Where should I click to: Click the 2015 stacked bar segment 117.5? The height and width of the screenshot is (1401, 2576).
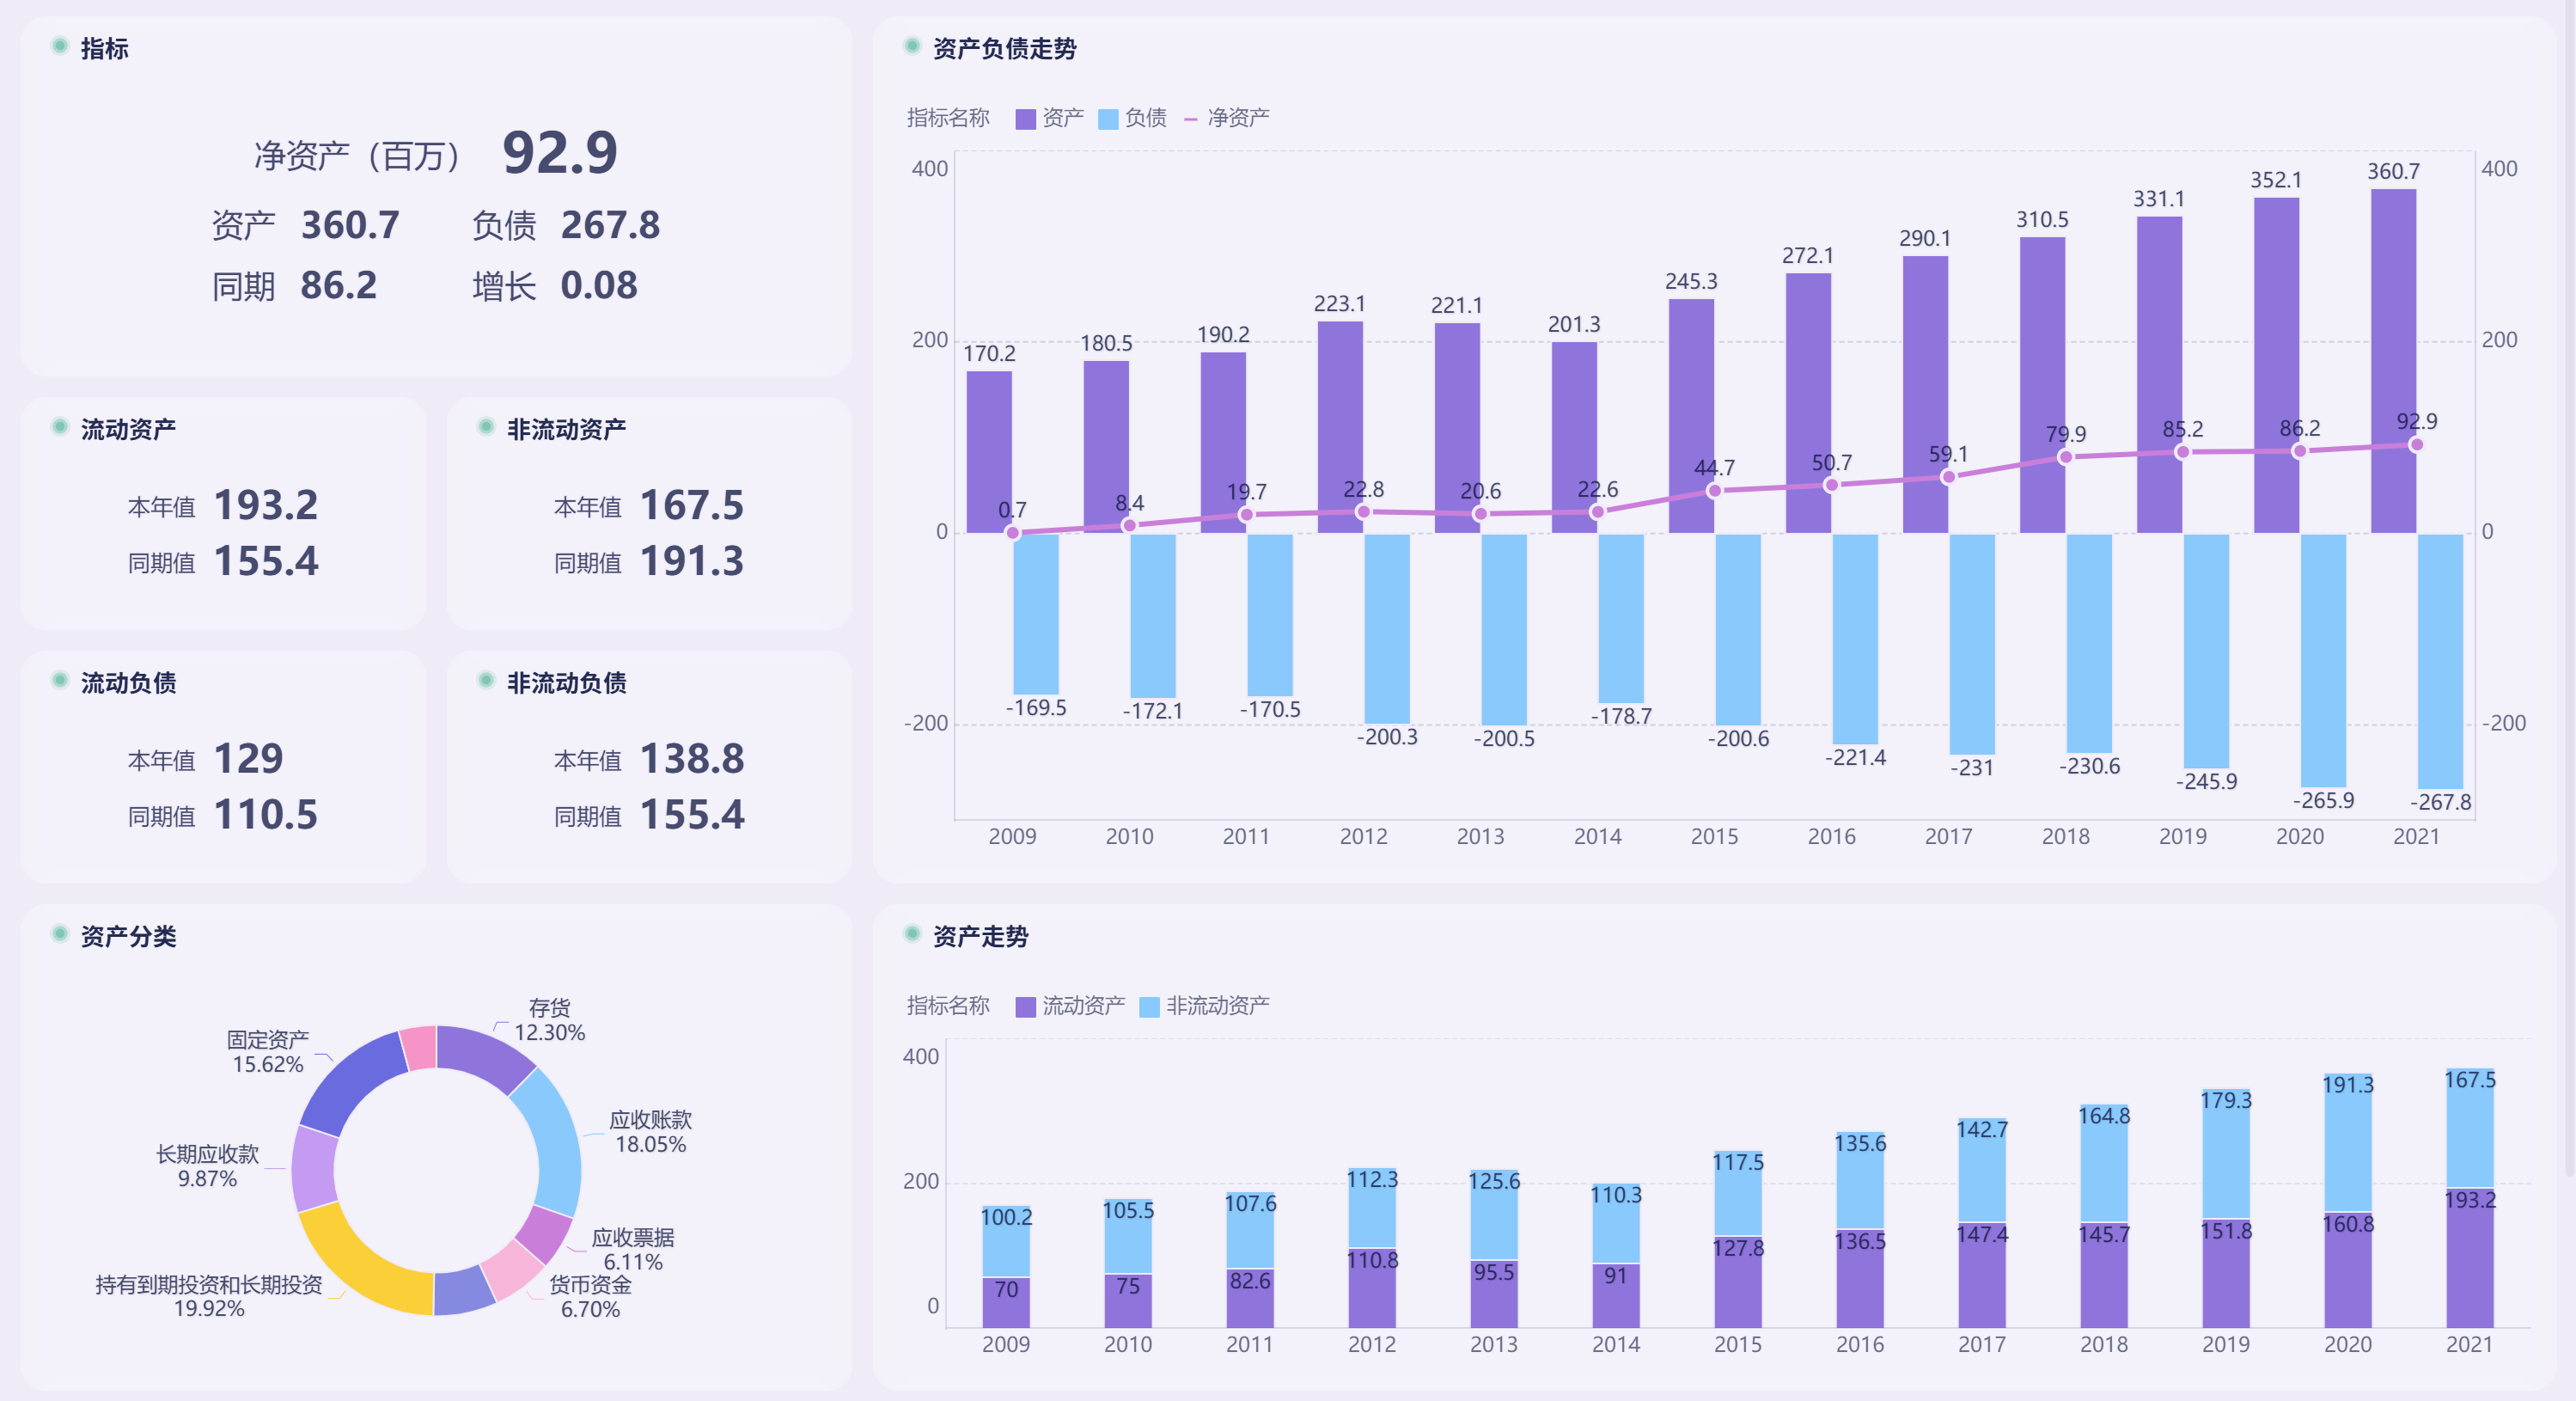1738,1195
